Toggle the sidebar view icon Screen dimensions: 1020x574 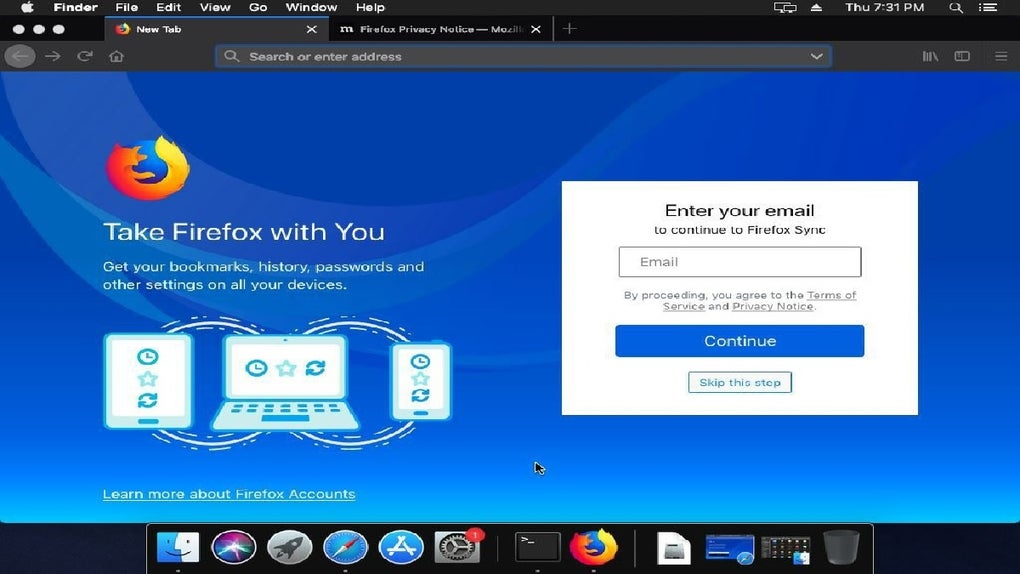962,56
